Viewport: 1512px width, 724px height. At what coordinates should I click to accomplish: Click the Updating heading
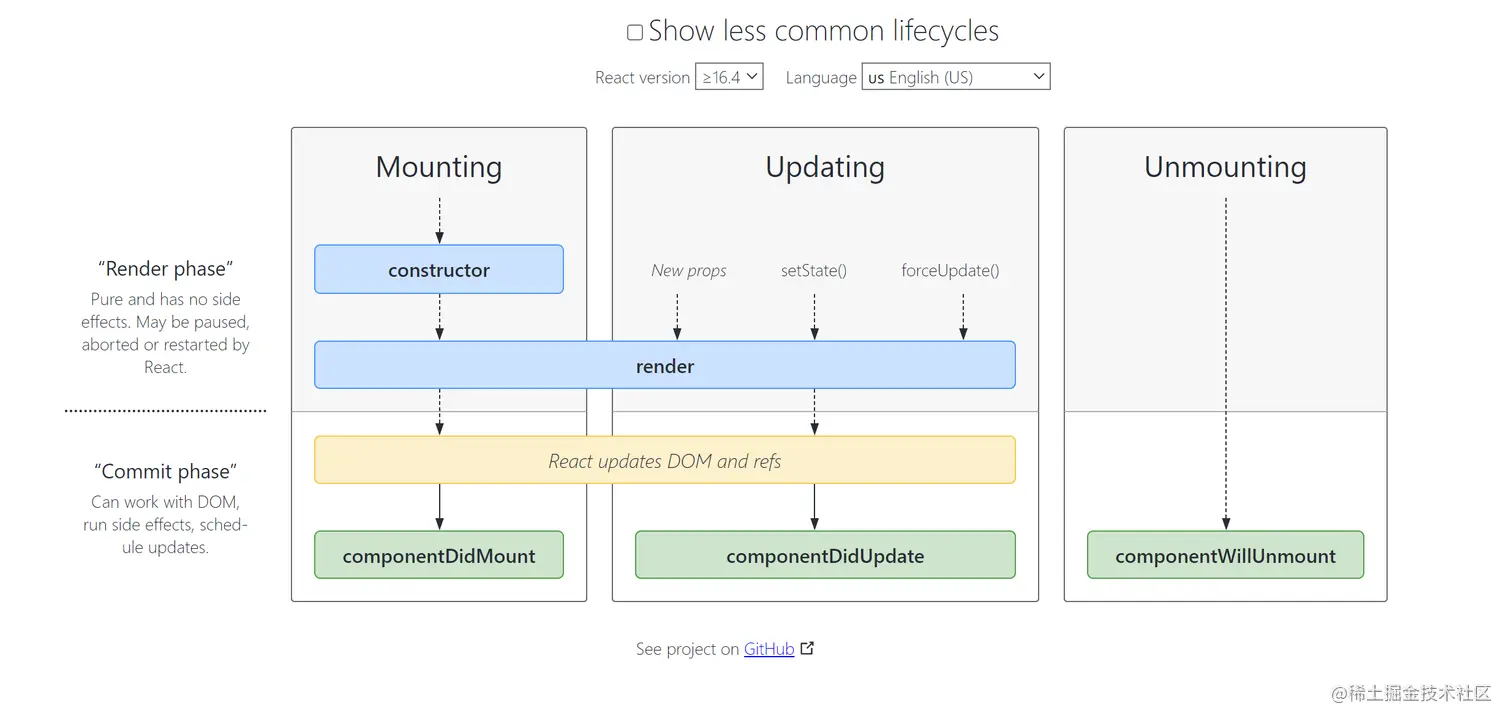[x=825, y=167]
